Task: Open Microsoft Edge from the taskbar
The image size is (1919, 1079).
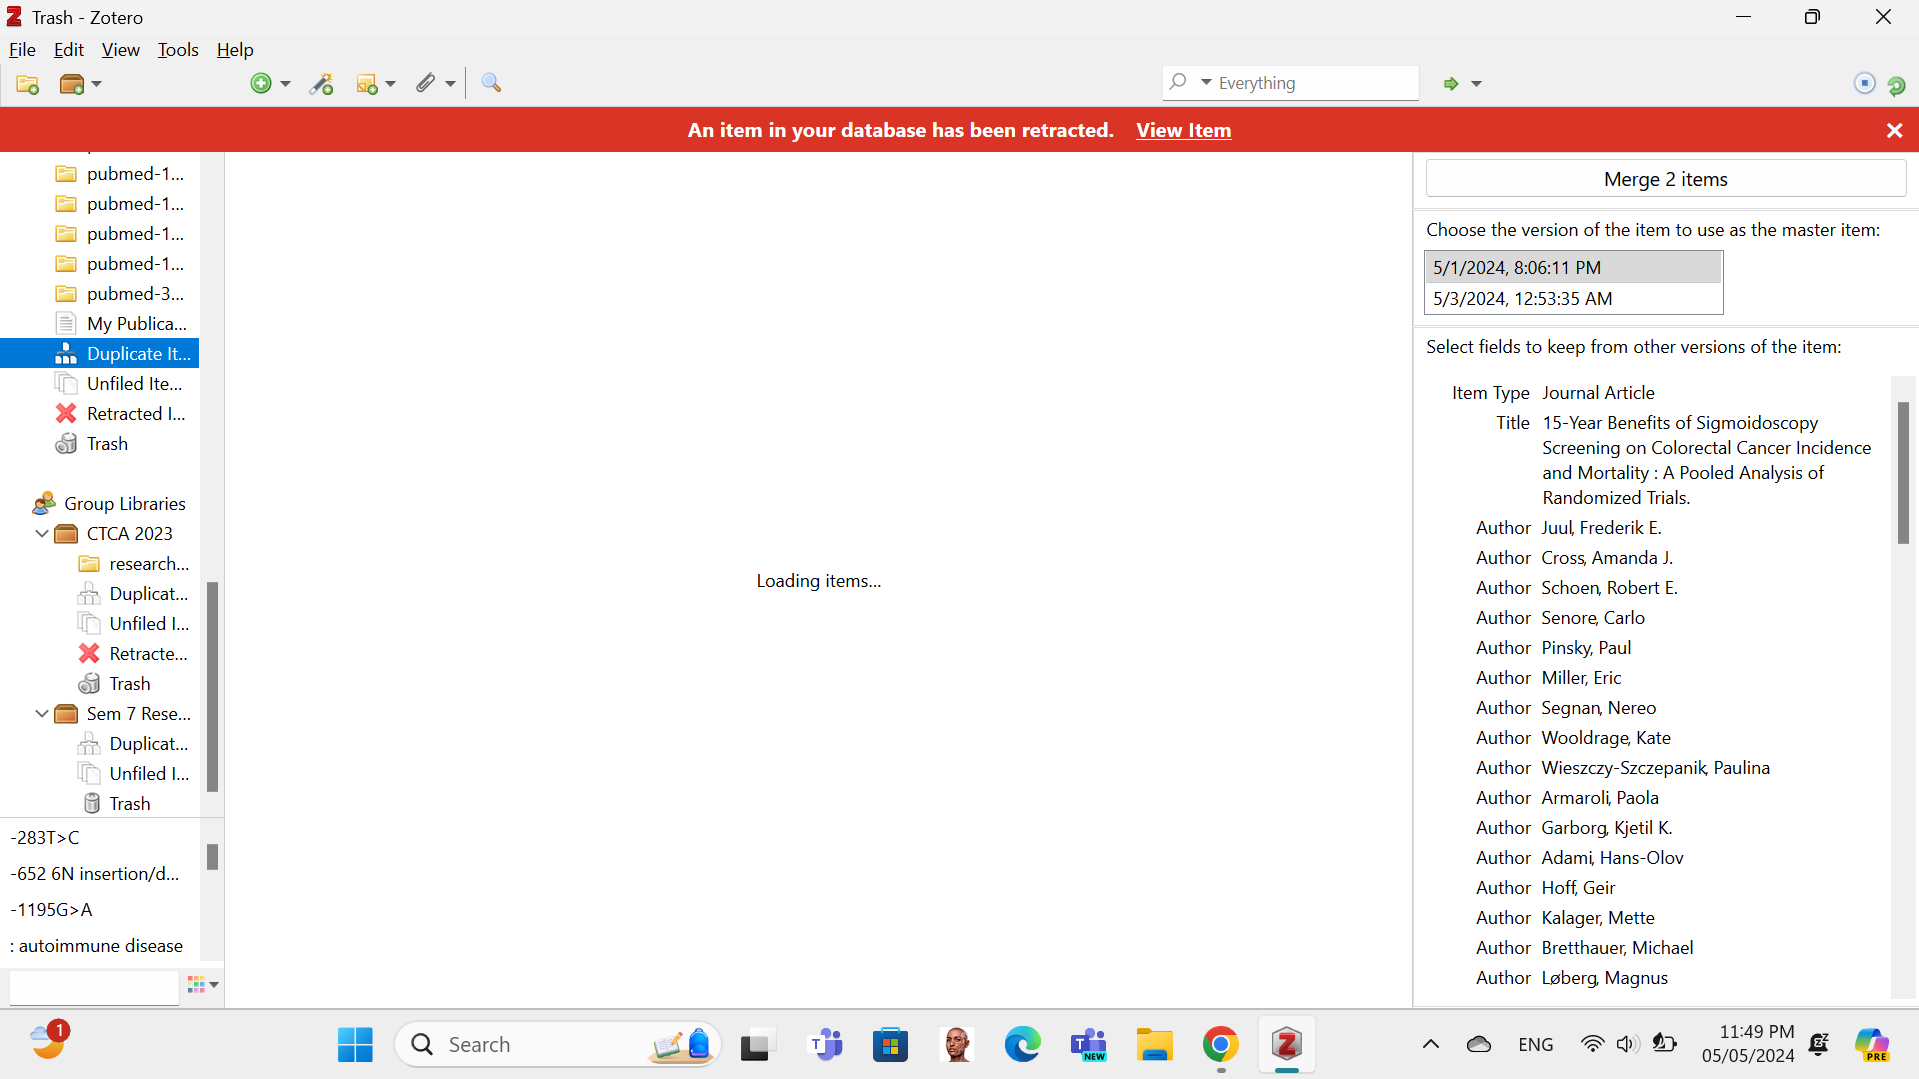Action: point(1022,1044)
